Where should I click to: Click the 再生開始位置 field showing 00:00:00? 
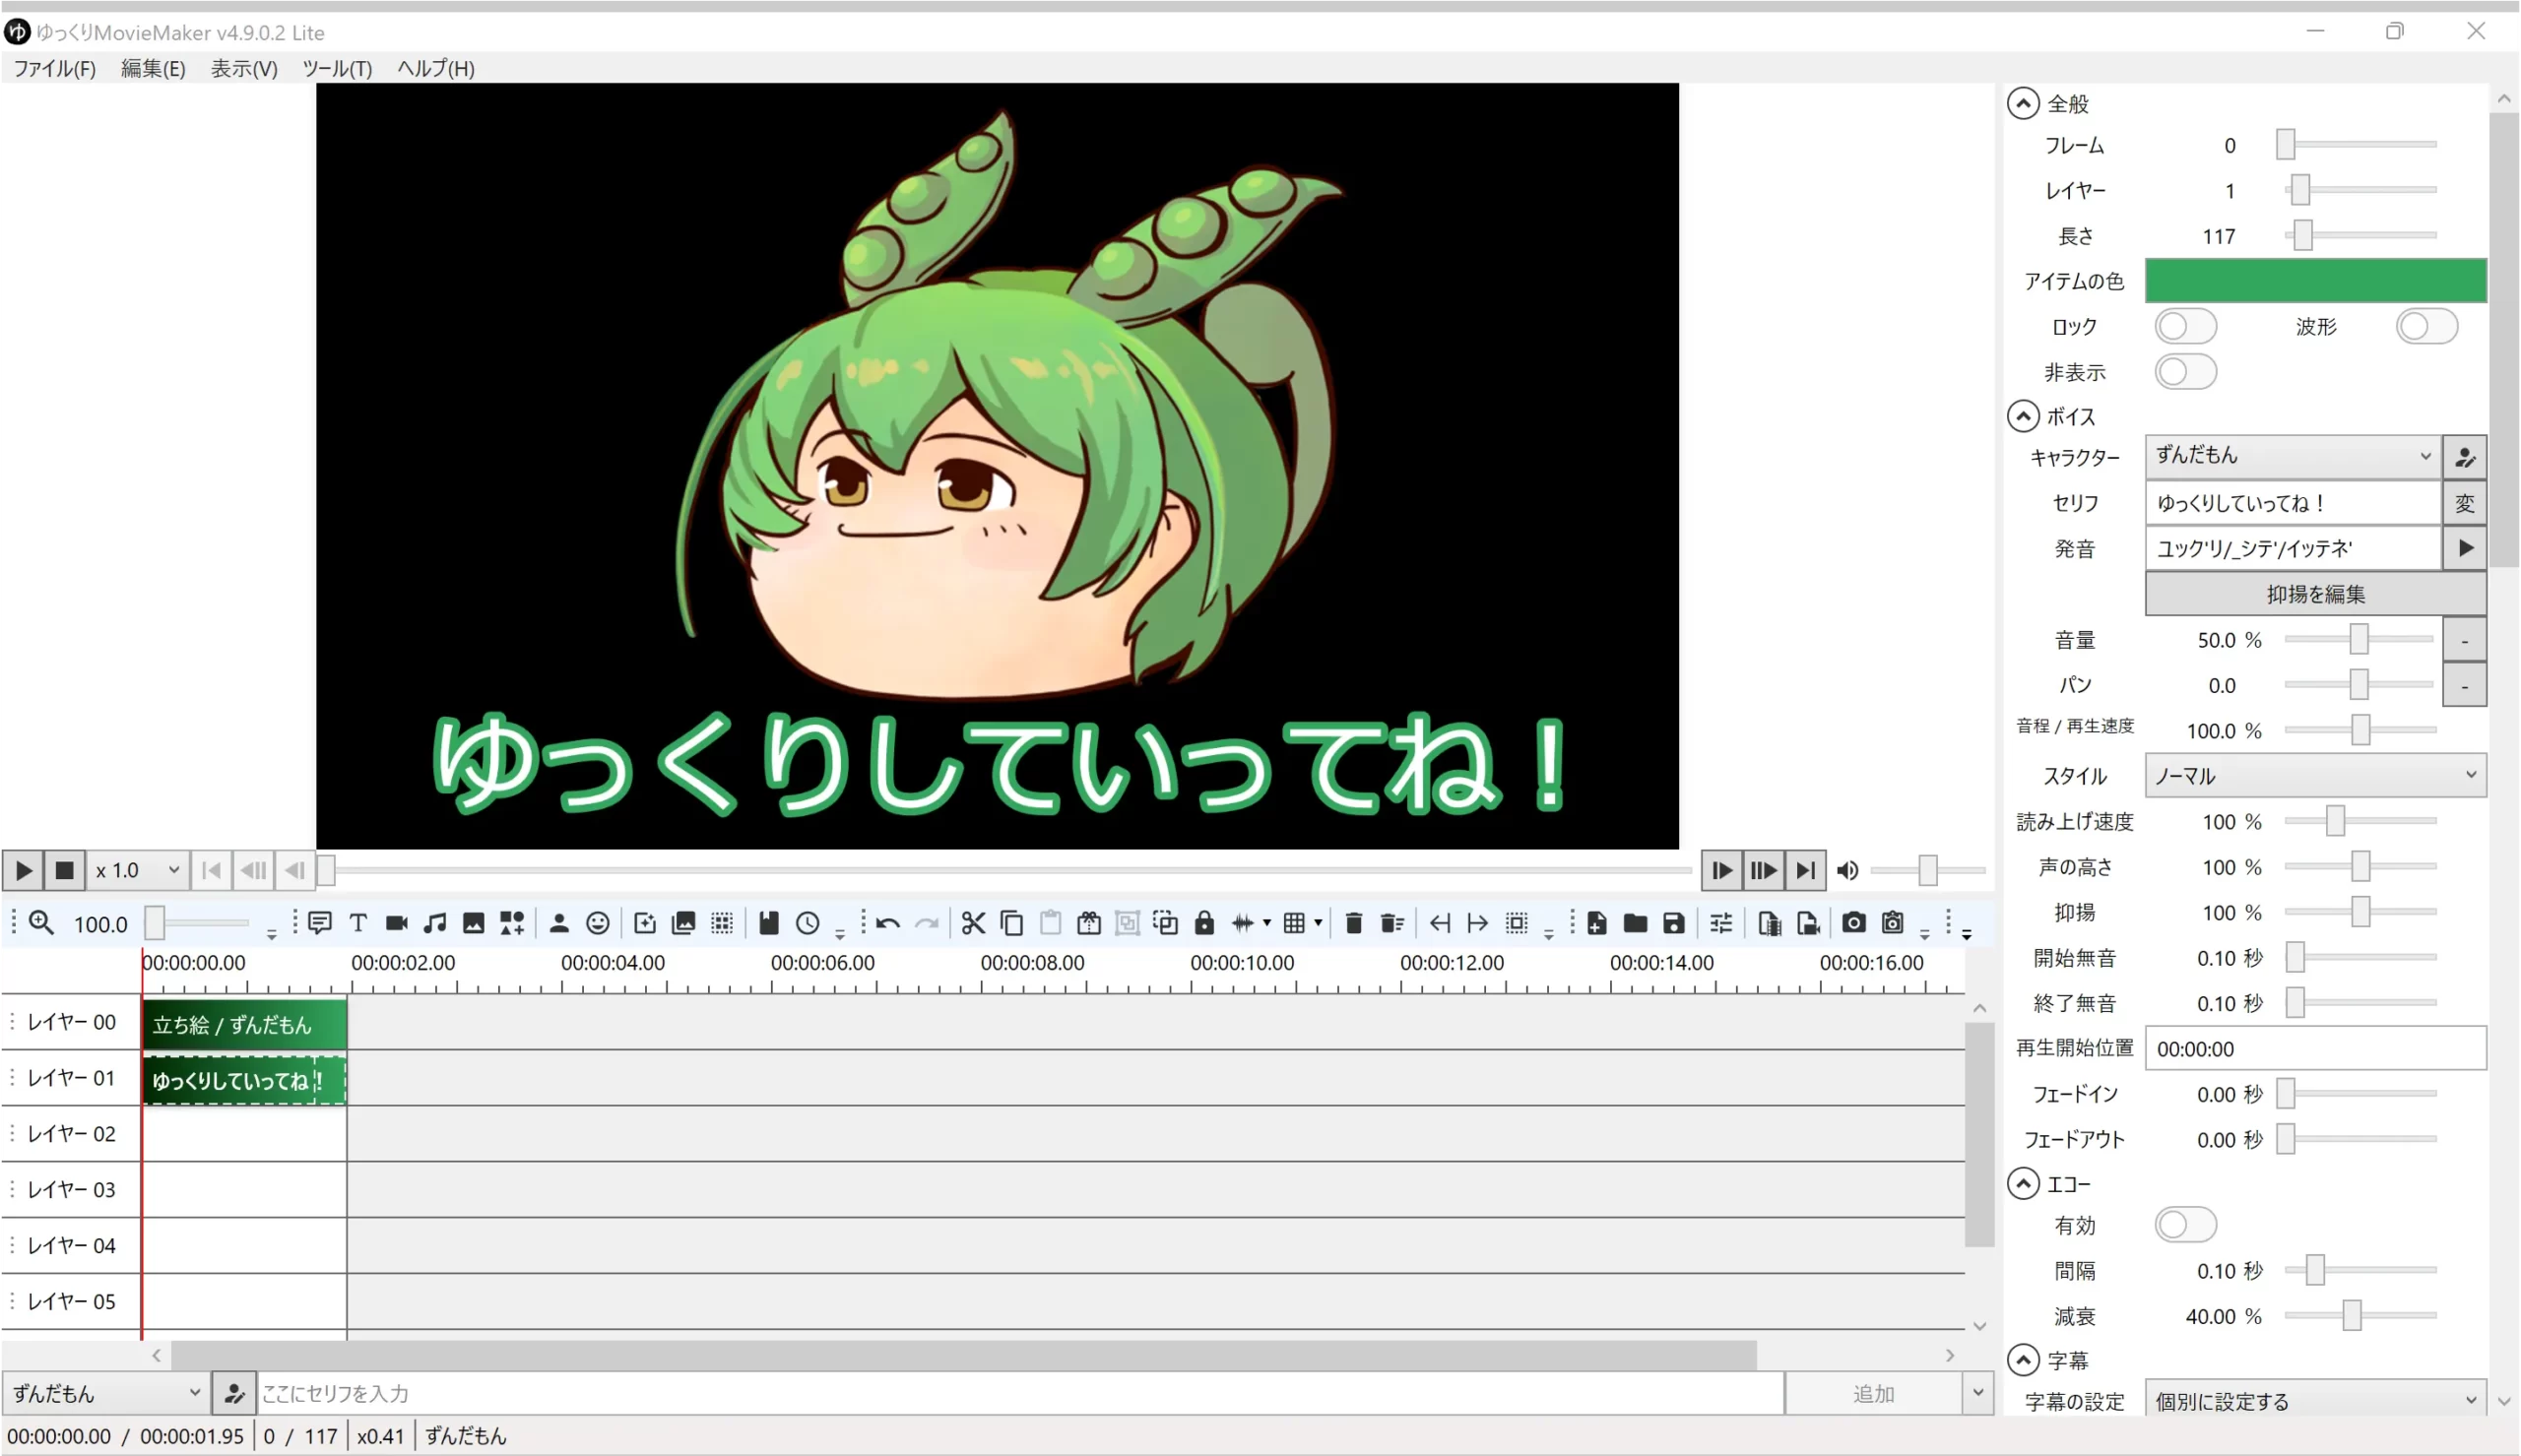pos(2316,1048)
